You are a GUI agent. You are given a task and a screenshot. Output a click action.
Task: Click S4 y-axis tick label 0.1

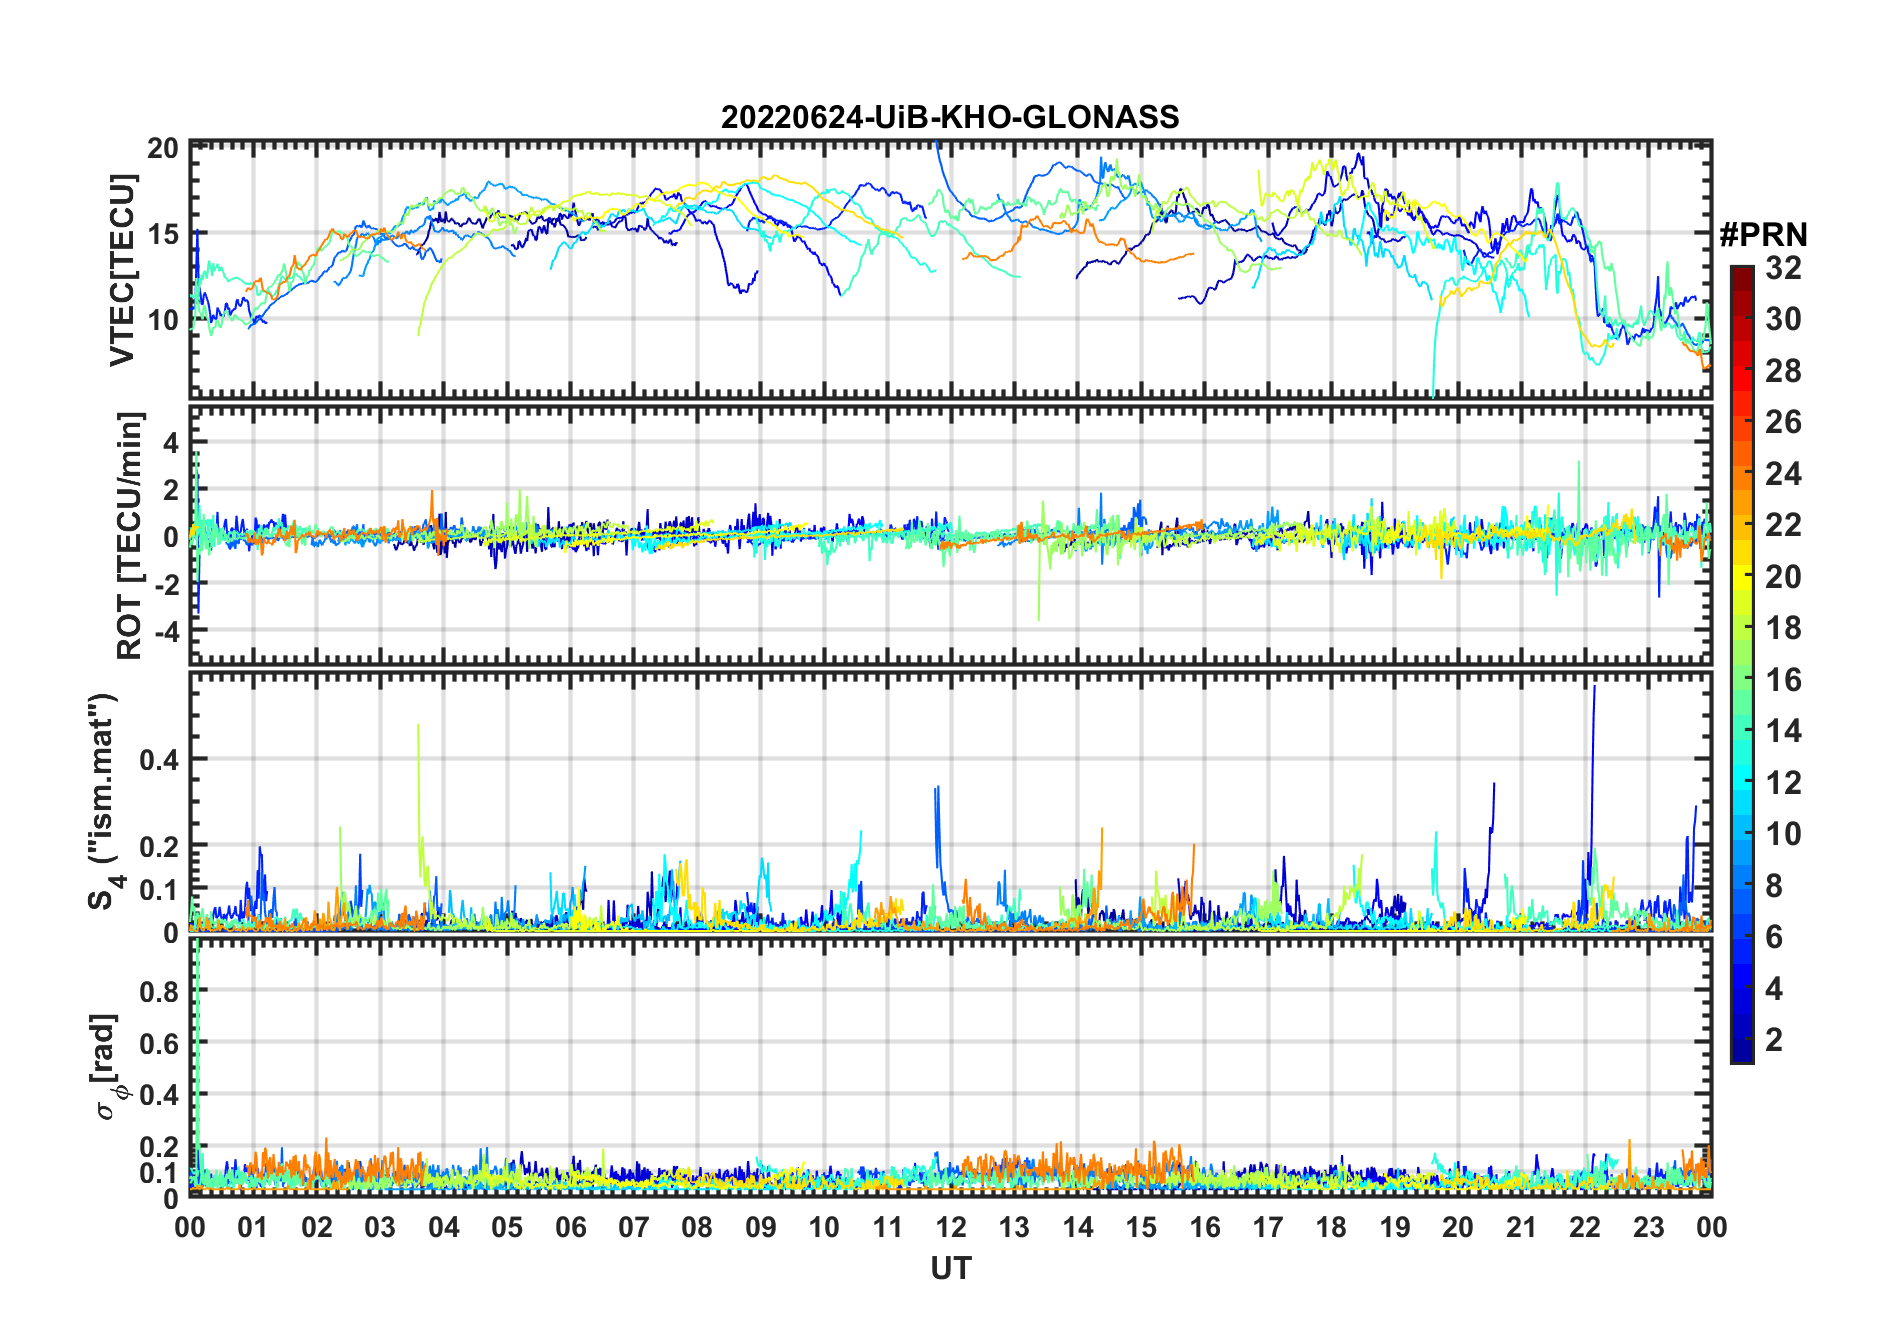coord(159,889)
